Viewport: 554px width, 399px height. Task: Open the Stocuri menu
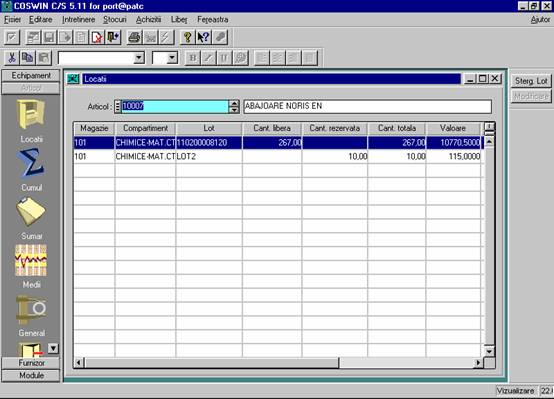(x=114, y=20)
